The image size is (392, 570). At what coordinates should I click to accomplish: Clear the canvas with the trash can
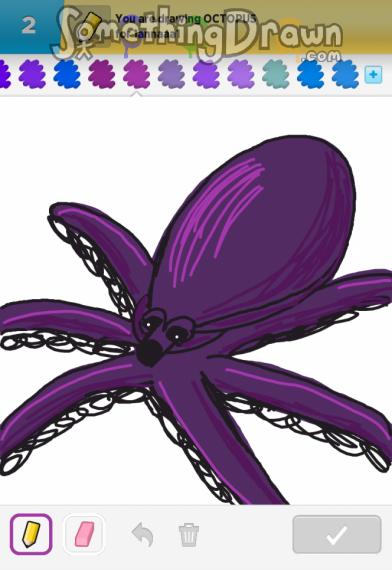189,534
